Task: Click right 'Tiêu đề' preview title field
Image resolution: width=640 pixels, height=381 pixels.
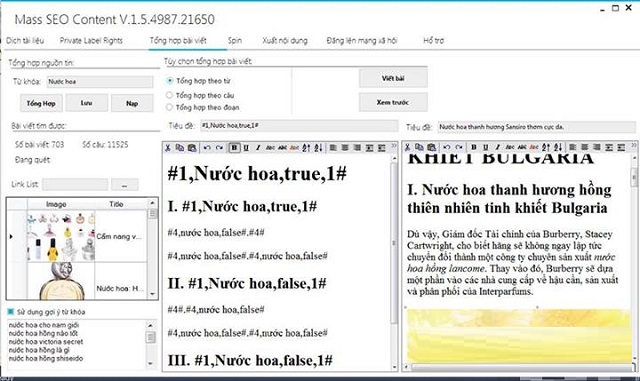Action: [536, 127]
